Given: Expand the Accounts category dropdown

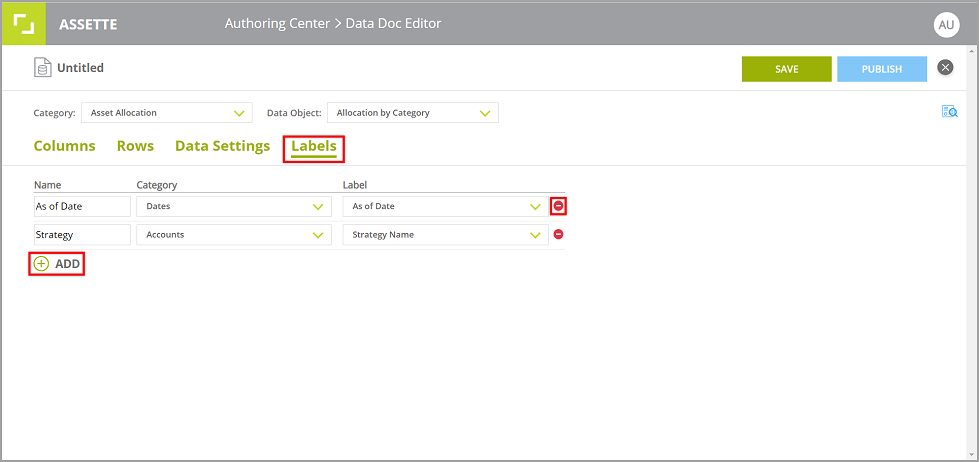Looking at the screenshot, I should (234, 235).
